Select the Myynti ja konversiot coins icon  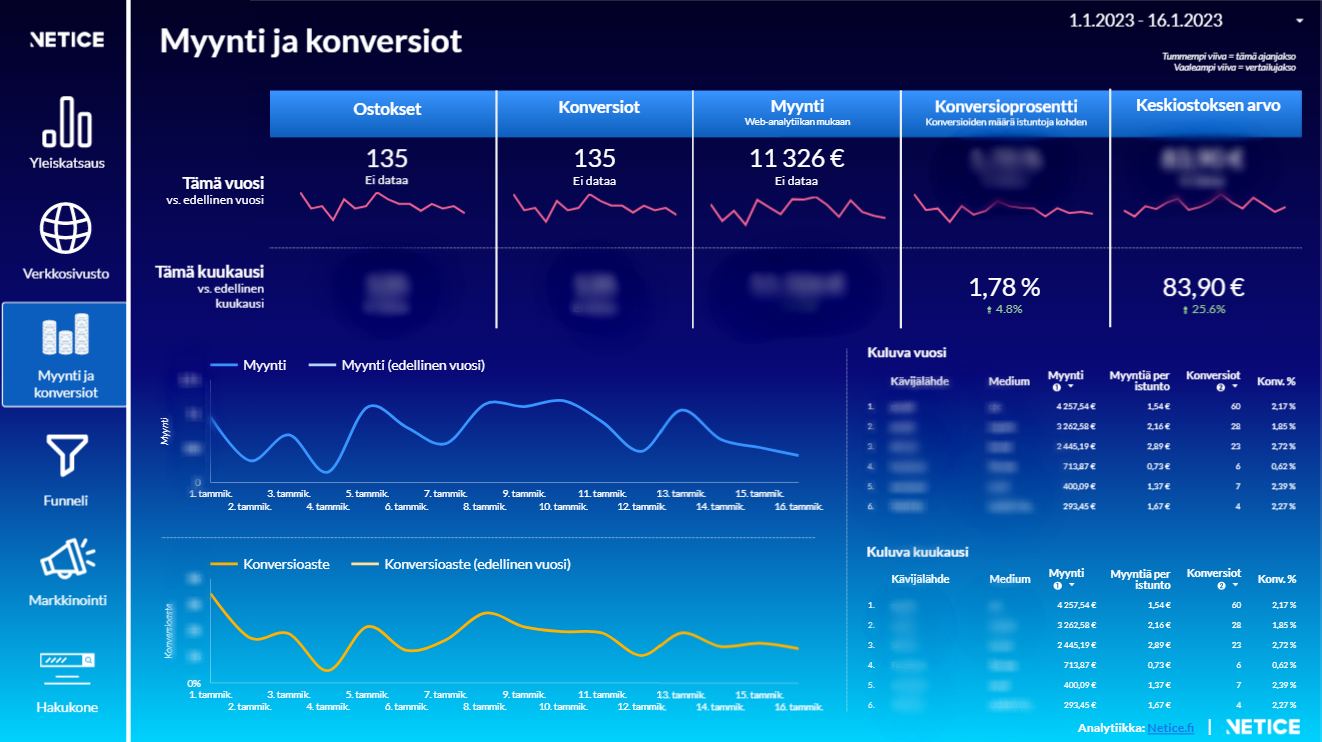tap(65, 335)
